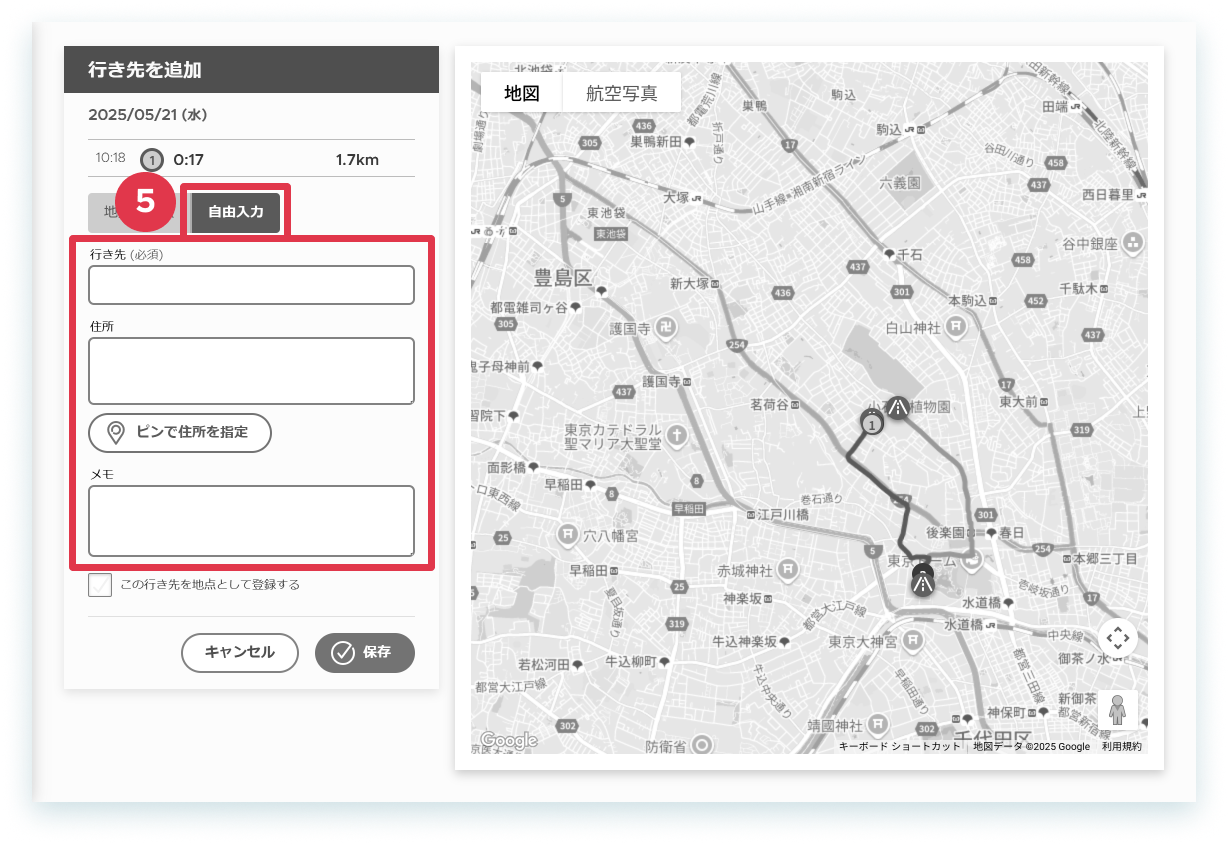This screenshot has height=844, width=1228.
Task: Click the 住所 address text area
Action: (x=251, y=371)
